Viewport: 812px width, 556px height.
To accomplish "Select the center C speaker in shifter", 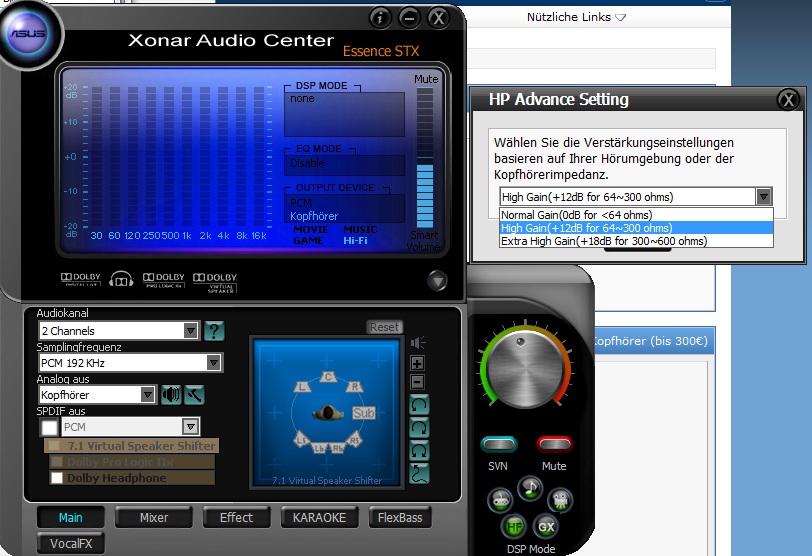I will click(328, 377).
